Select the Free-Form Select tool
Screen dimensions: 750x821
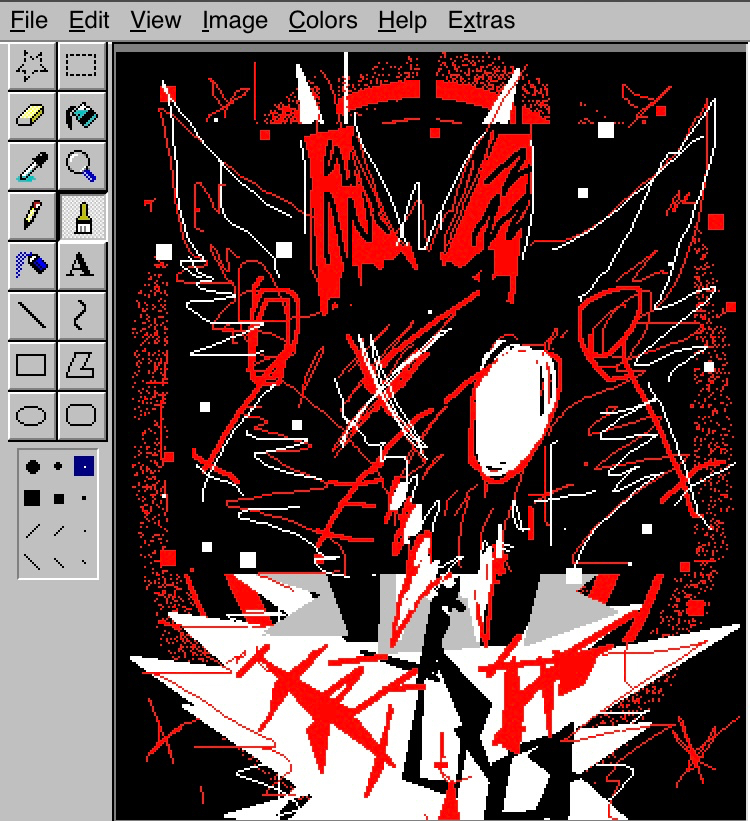pyautogui.click(x=32, y=66)
